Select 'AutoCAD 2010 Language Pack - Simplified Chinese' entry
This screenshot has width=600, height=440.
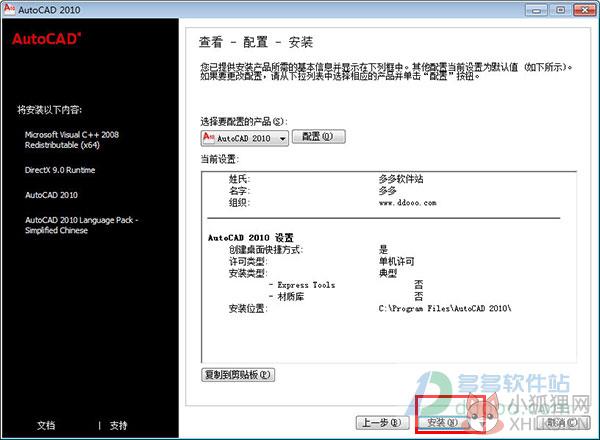click(82, 225)
